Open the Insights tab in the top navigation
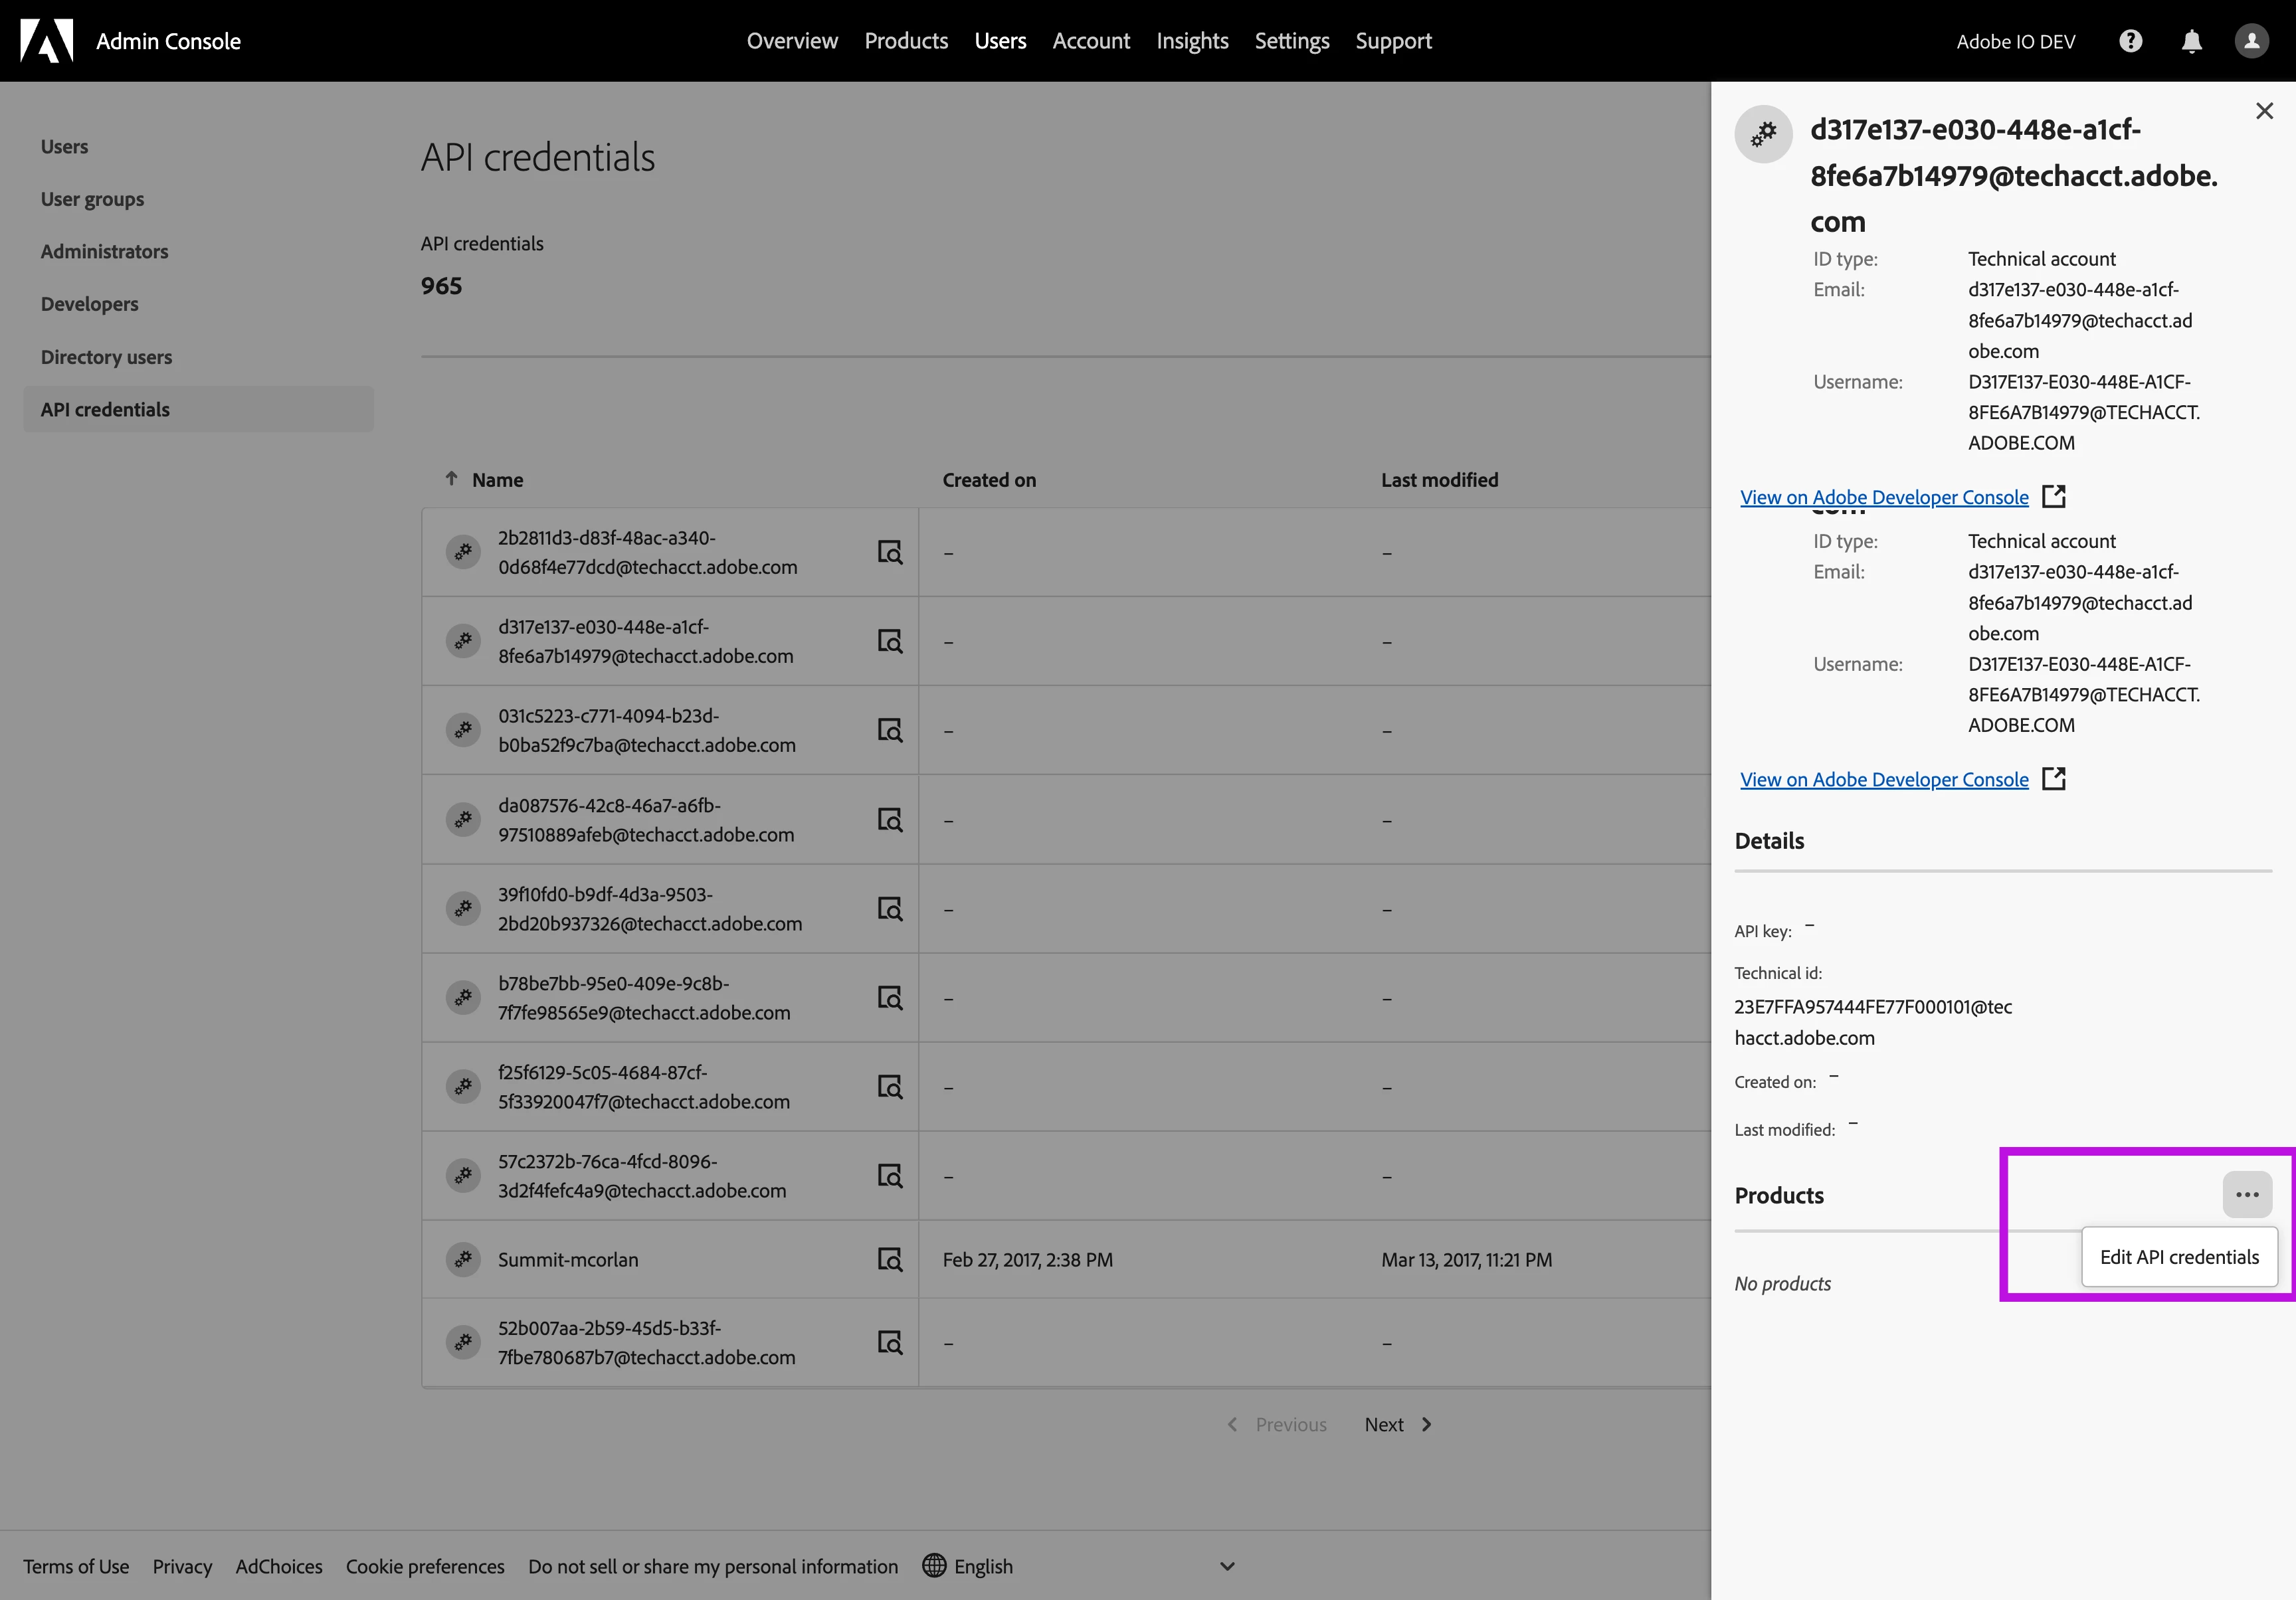The height and width of the screenshot is (1600, 2296). point(1192,41)
